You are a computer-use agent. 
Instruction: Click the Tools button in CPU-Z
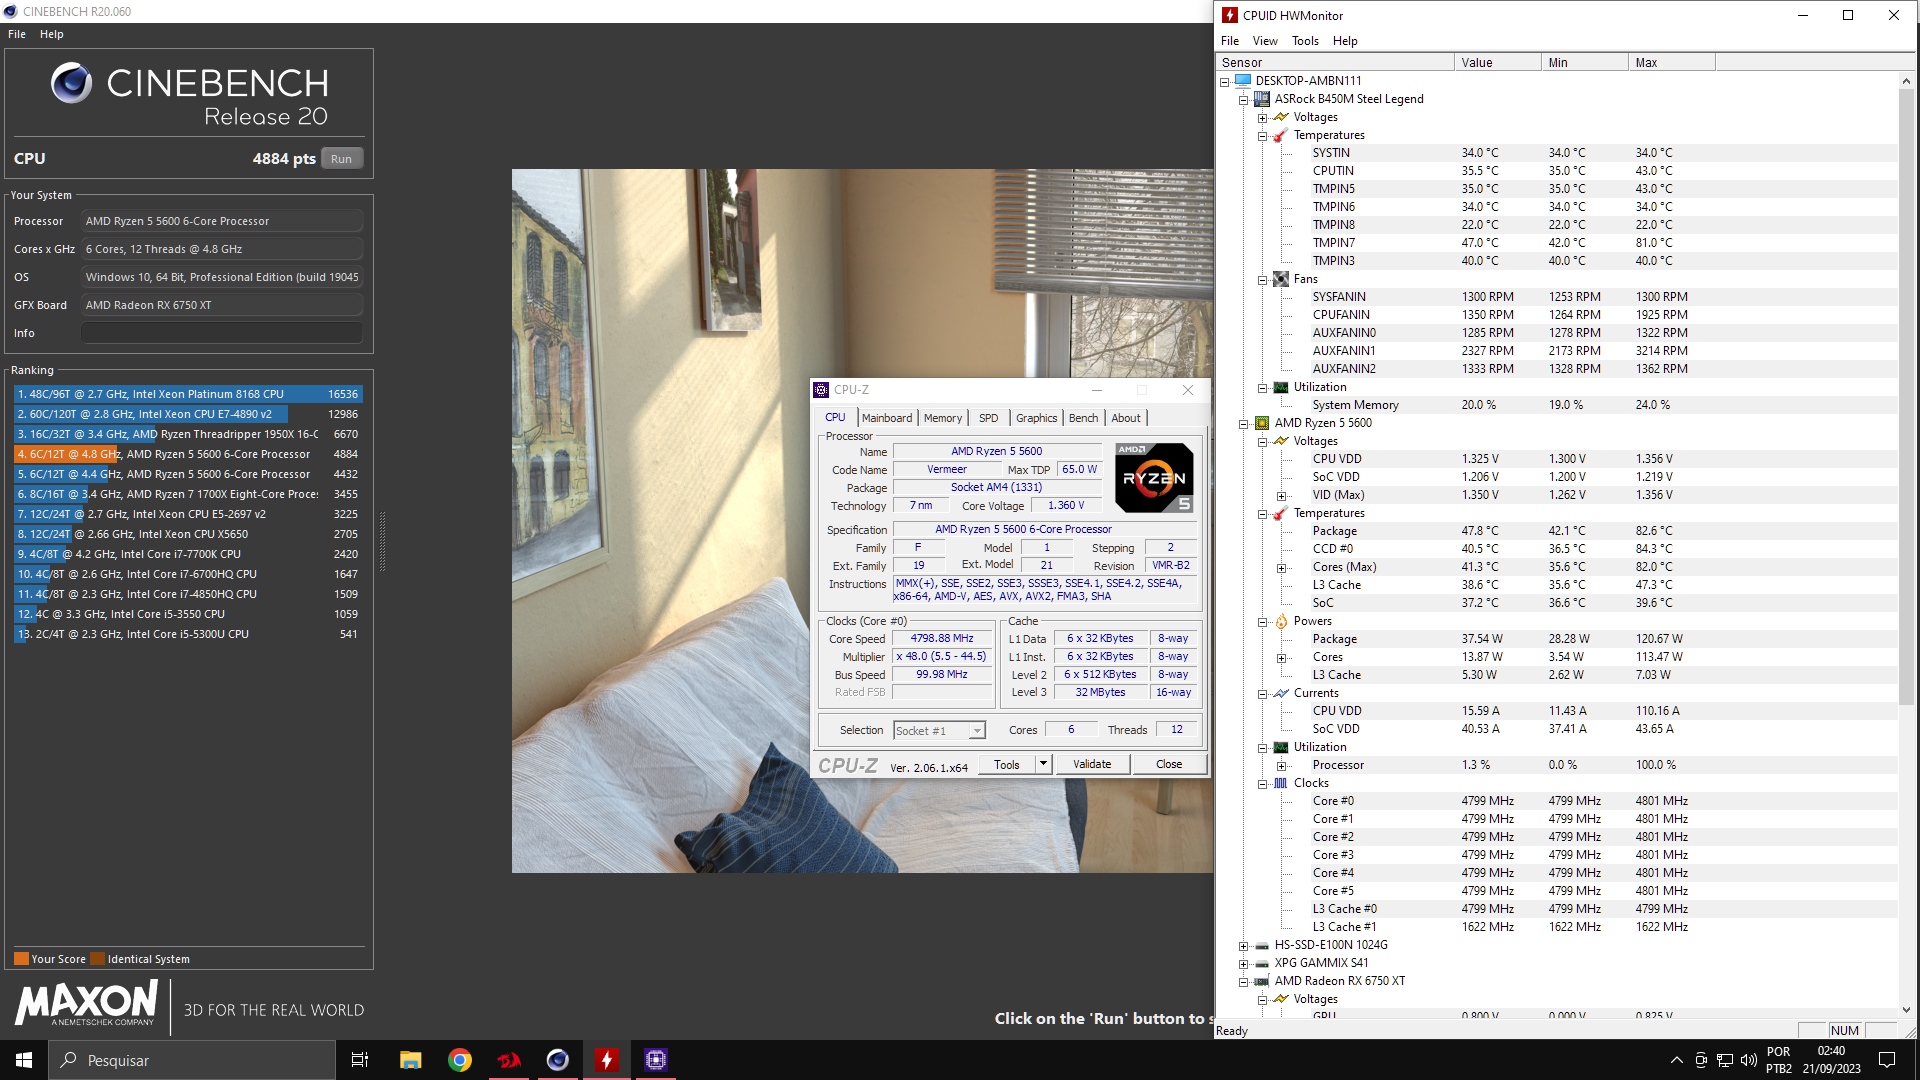click(1007, 764)
